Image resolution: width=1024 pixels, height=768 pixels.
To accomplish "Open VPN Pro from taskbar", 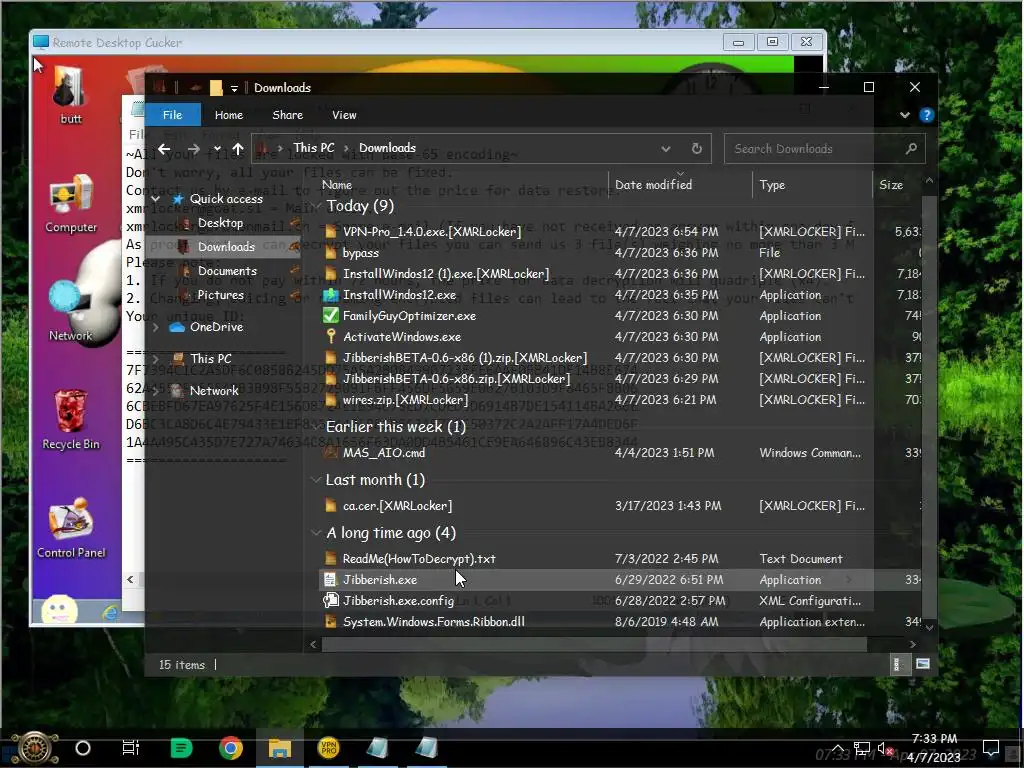I will pos(328,748).
